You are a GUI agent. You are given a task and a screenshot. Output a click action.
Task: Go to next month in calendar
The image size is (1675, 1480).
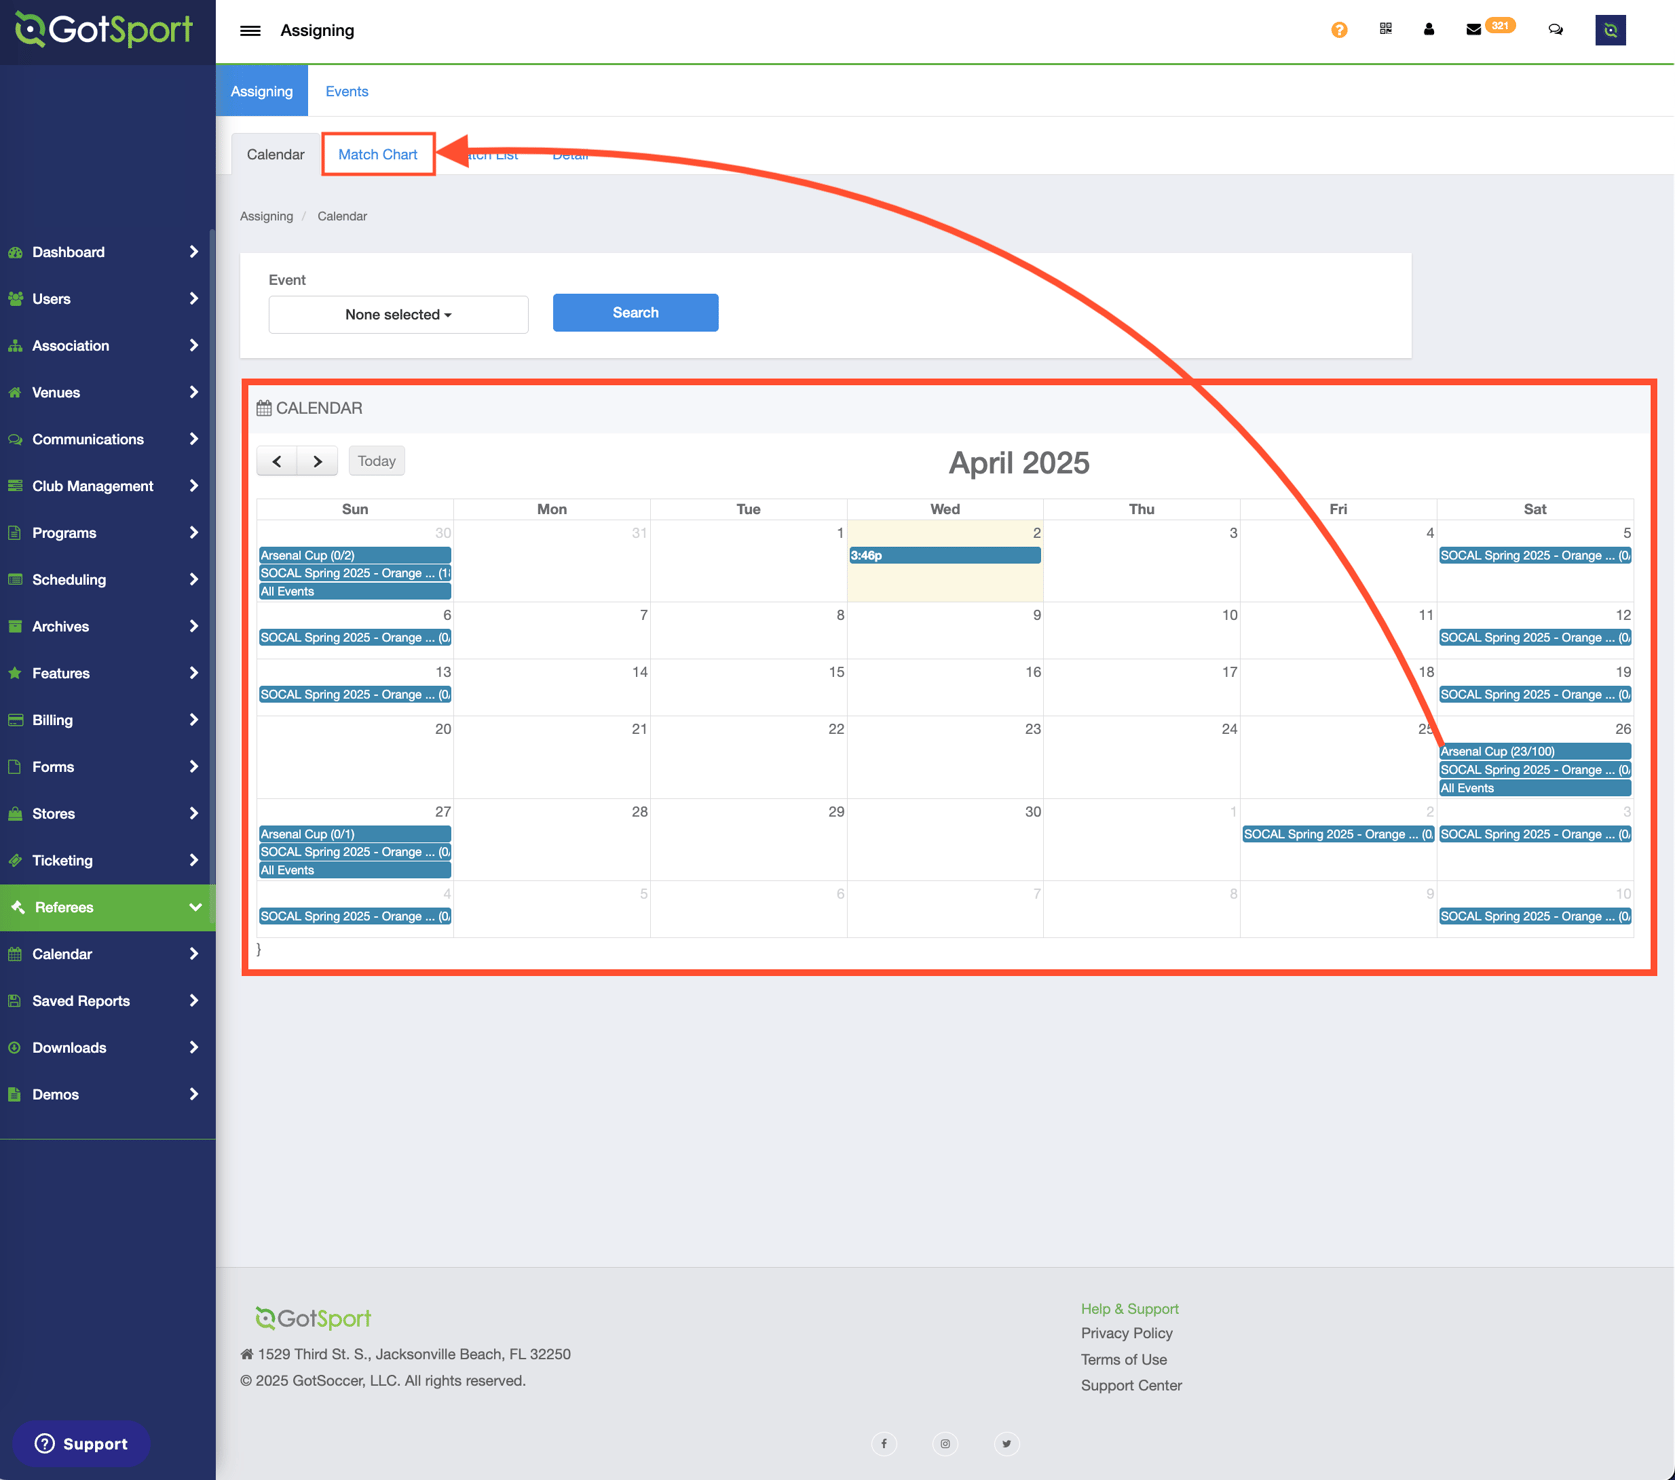317,461
